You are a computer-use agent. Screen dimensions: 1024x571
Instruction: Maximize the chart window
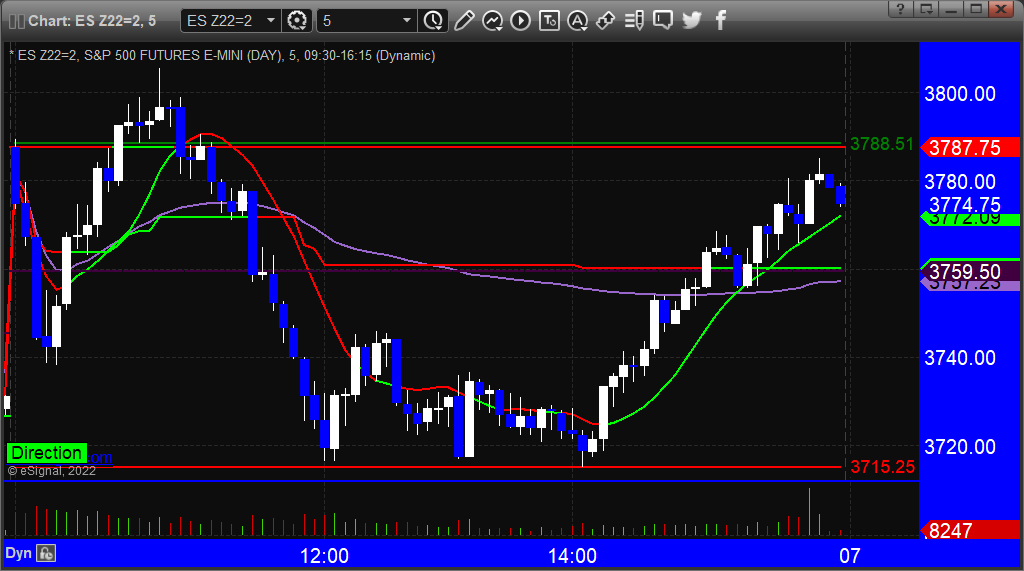point(976,8)
